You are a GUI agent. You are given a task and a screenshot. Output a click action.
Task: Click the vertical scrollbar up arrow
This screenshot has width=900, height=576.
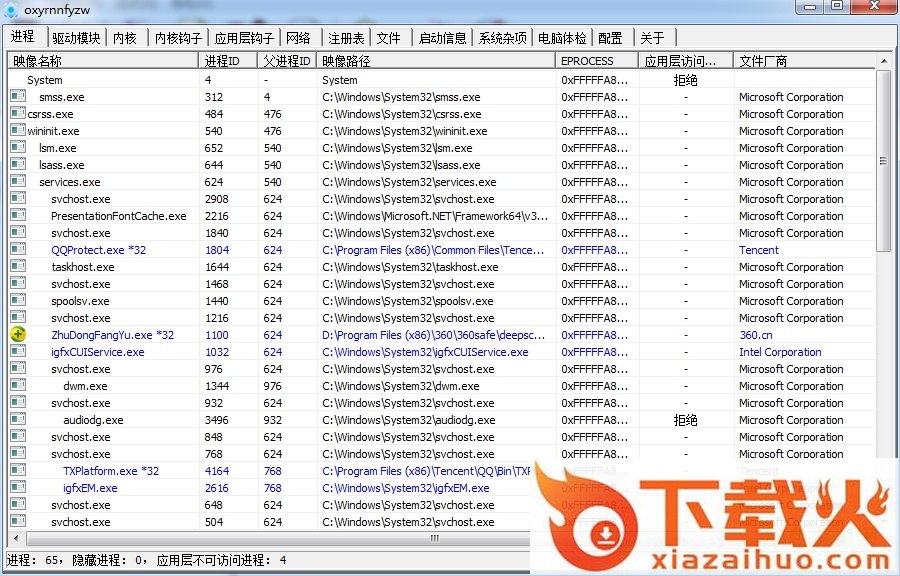pos(883,61)
